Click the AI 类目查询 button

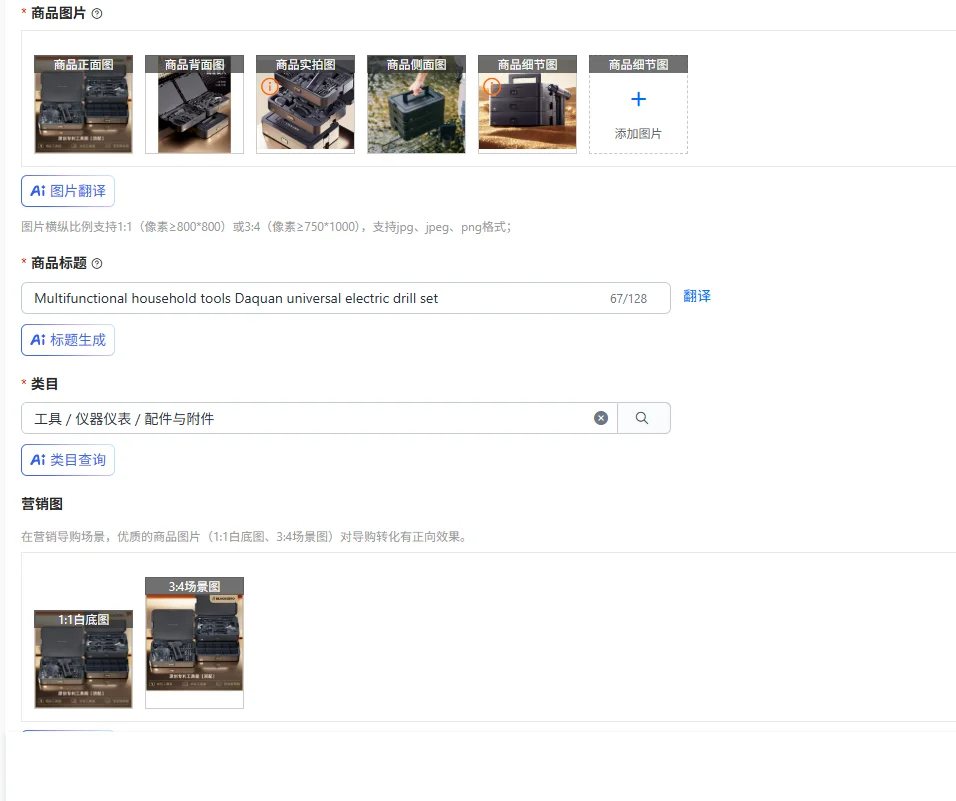tap(68, 460)
